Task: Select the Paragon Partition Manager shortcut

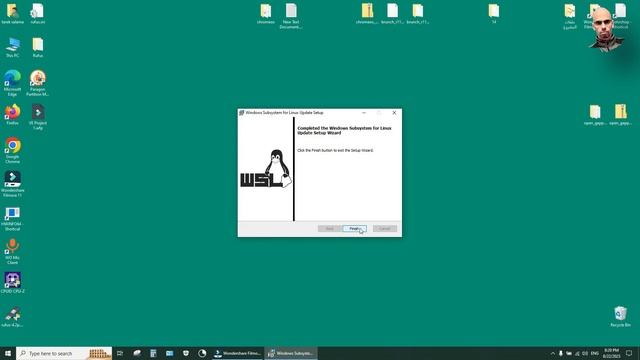Action: [x=38, y=83]
